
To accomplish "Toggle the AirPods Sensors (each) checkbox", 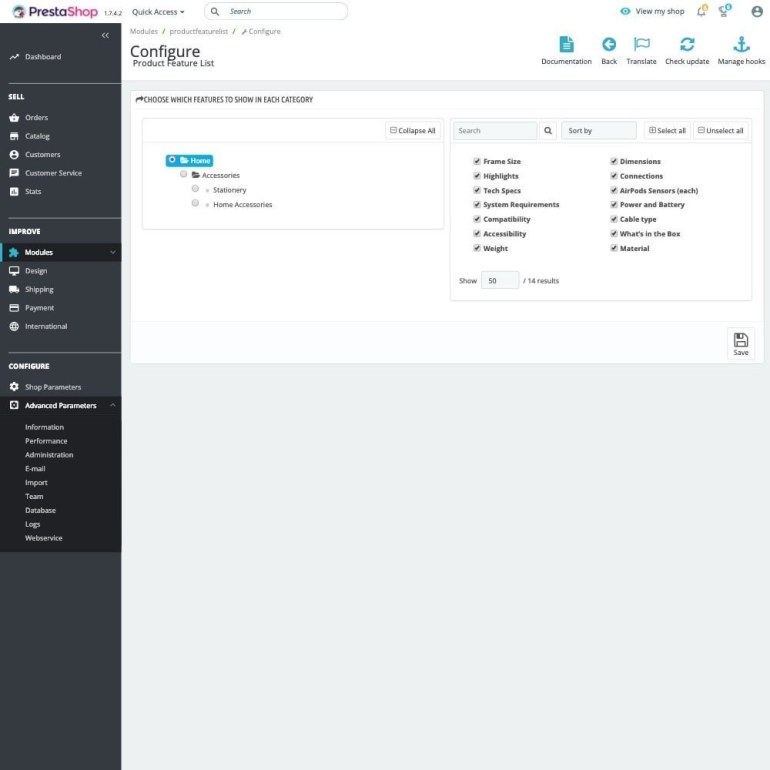I will (613, 190).
